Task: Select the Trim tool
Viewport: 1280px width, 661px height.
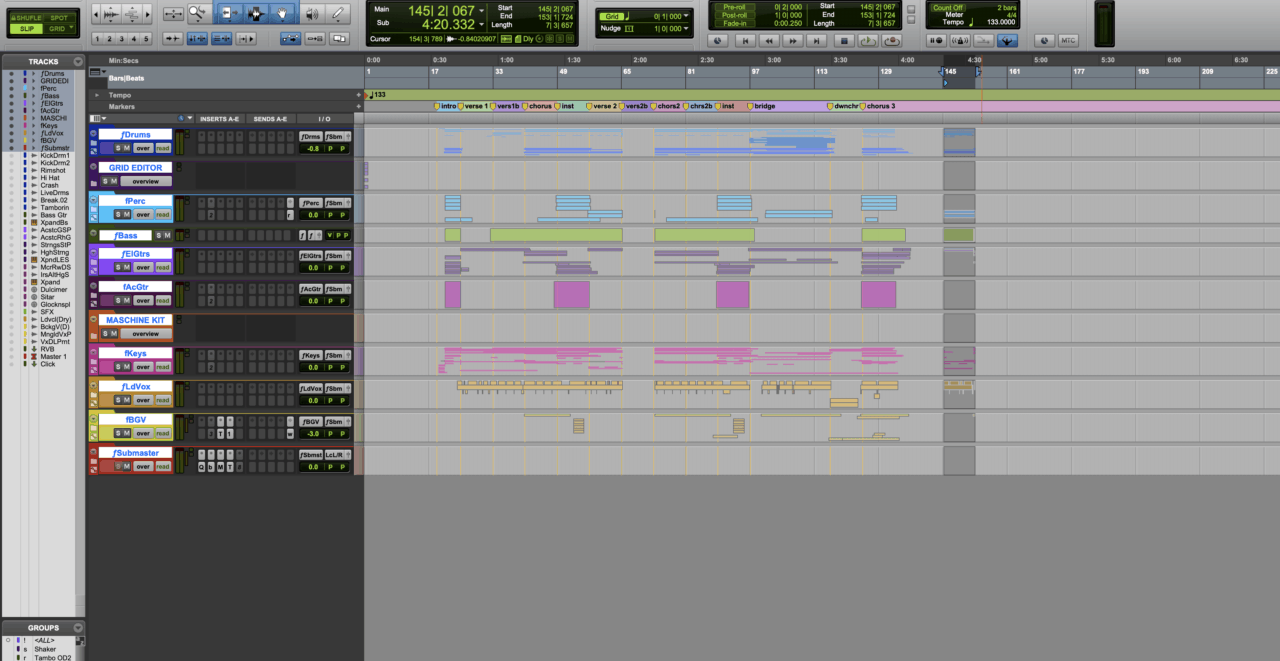Action: point(229,14)
